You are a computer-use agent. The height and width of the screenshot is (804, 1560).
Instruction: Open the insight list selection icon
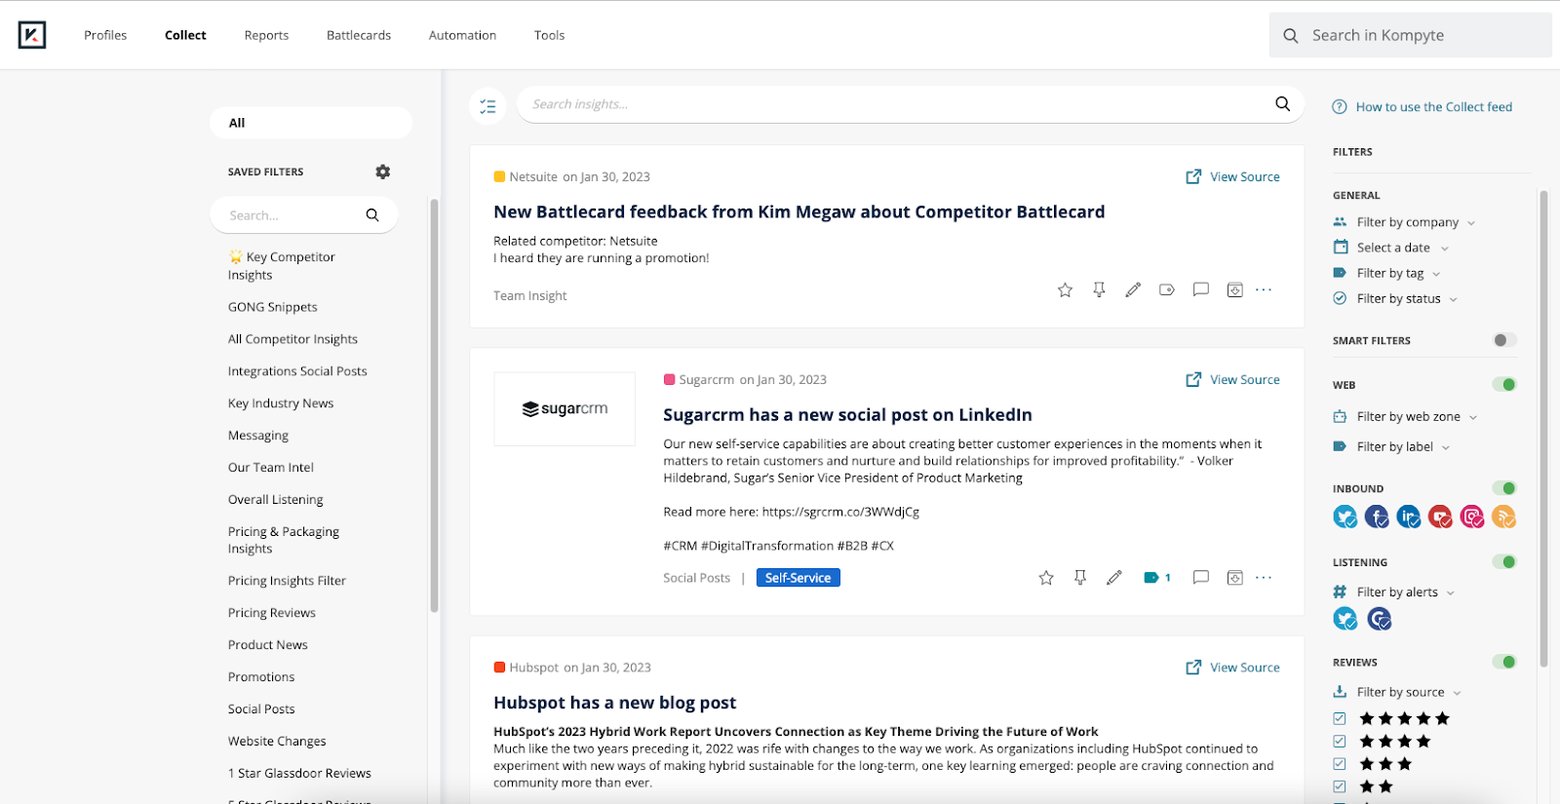[488, 105]
